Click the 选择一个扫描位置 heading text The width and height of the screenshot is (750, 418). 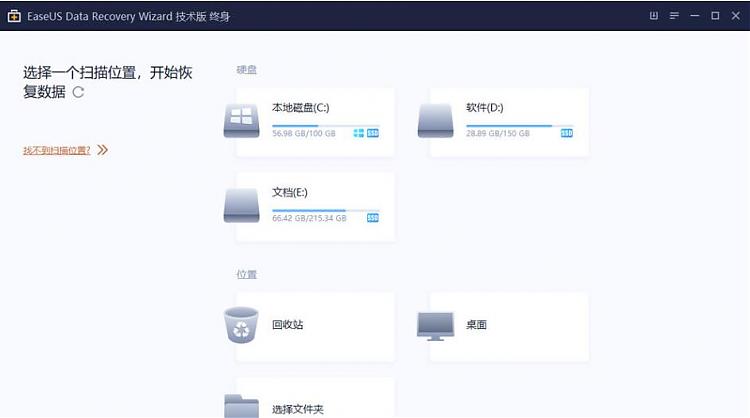pyautogui.click(x=107, y=82)
